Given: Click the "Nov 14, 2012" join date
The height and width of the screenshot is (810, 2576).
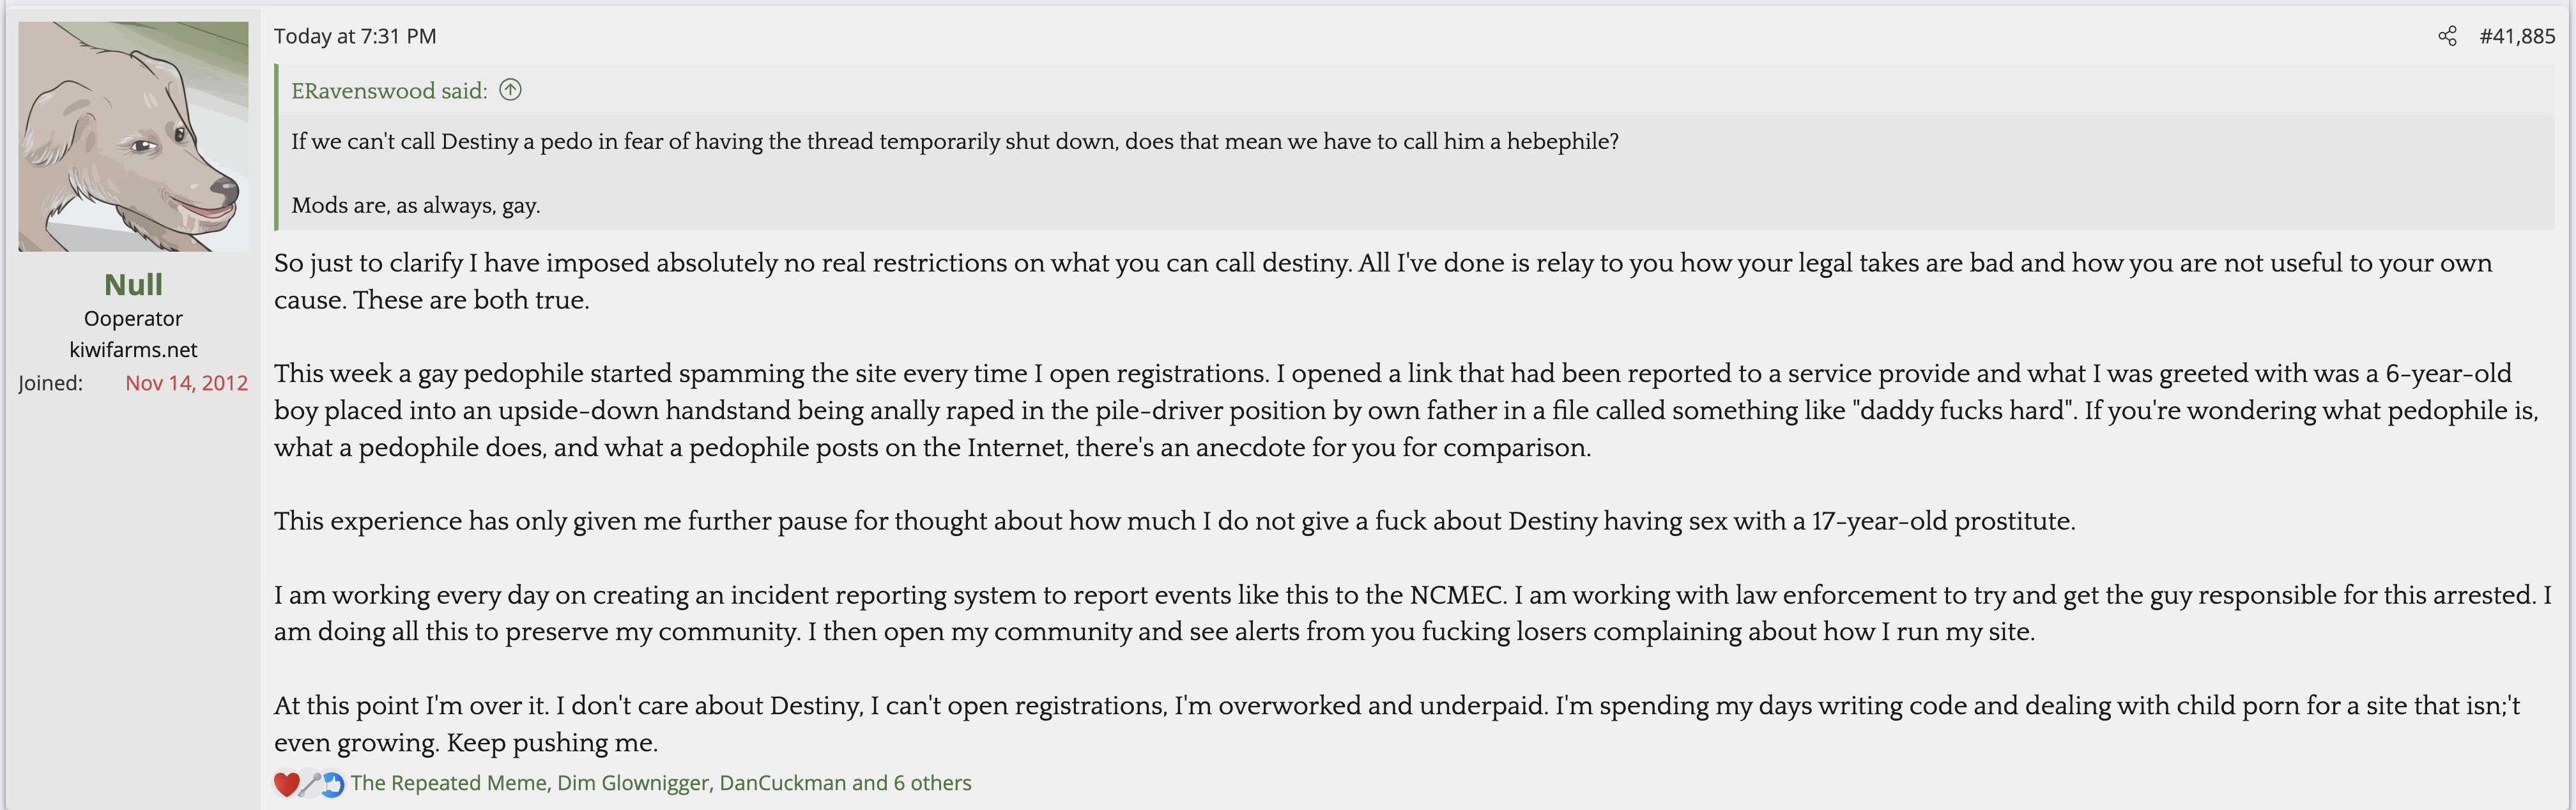Looking at the screenshot, I should pos(186,383).
